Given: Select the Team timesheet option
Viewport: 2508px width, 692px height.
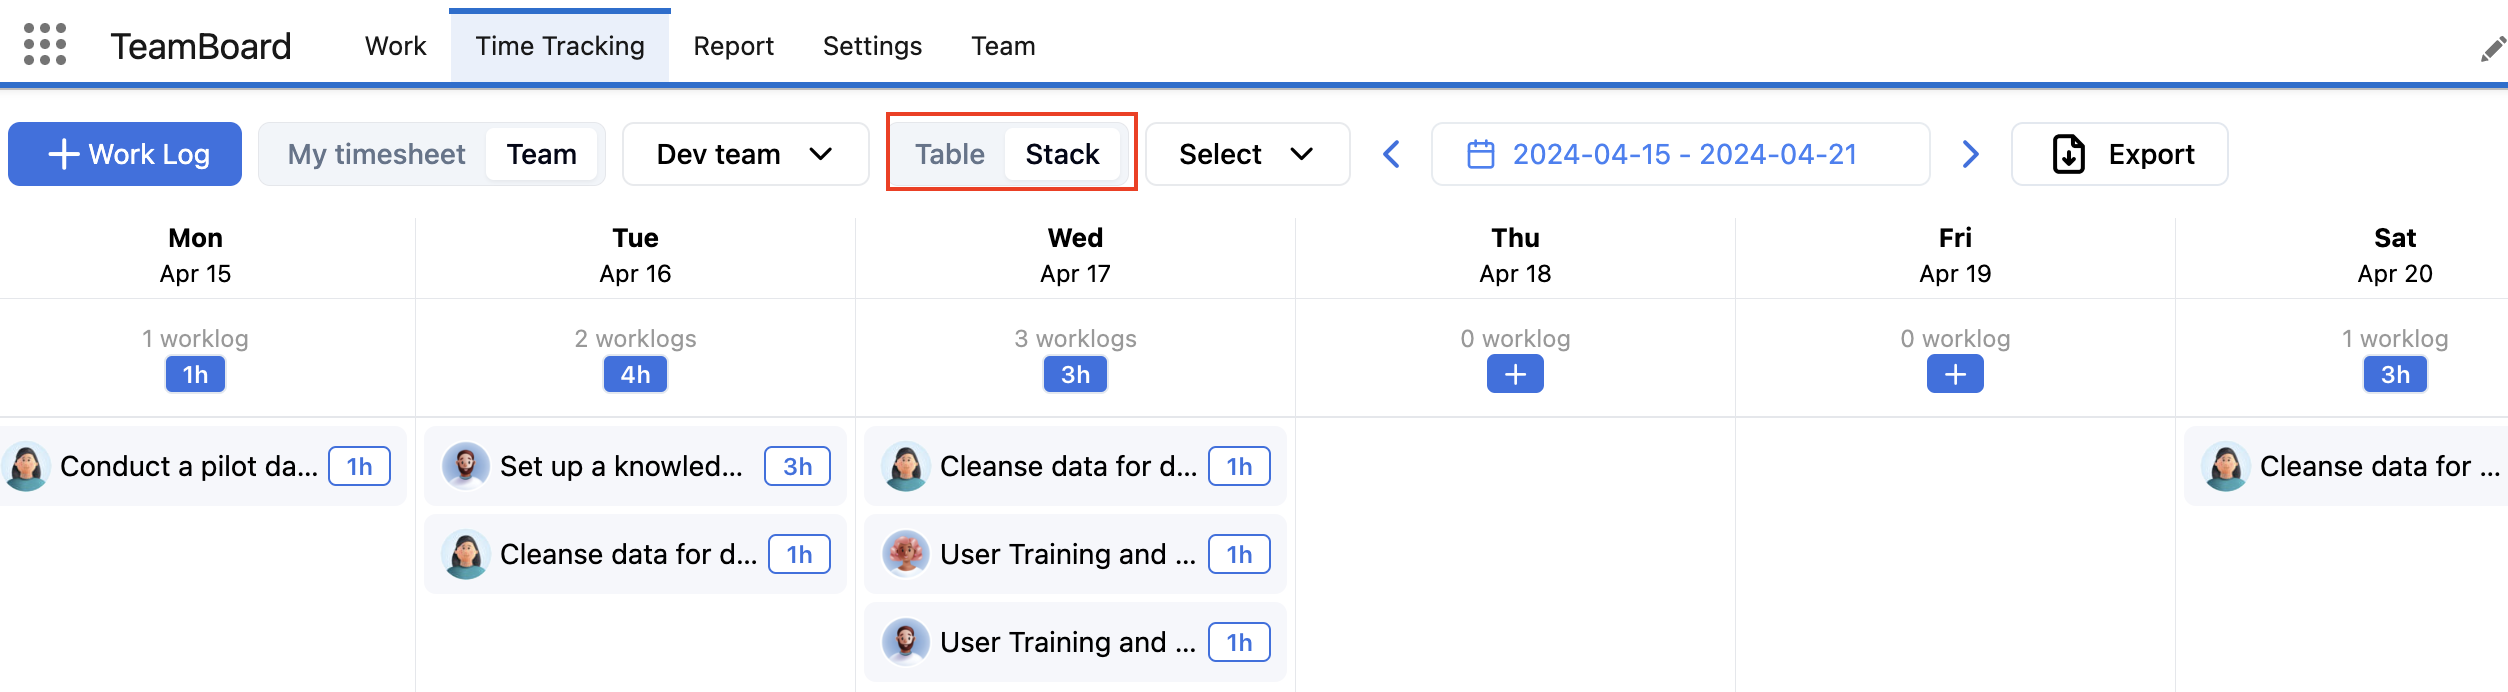Looking at the screenshot, I should [x=541, y=154].
